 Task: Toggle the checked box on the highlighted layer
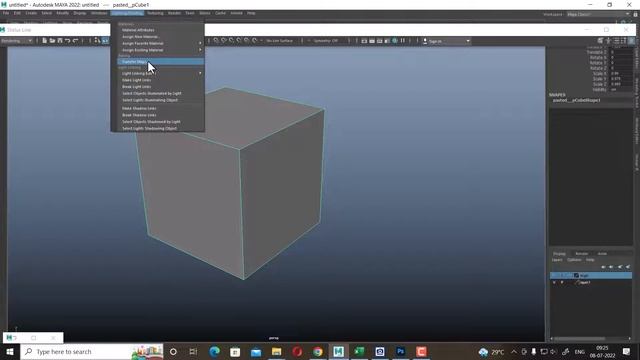tap(576, 276)
